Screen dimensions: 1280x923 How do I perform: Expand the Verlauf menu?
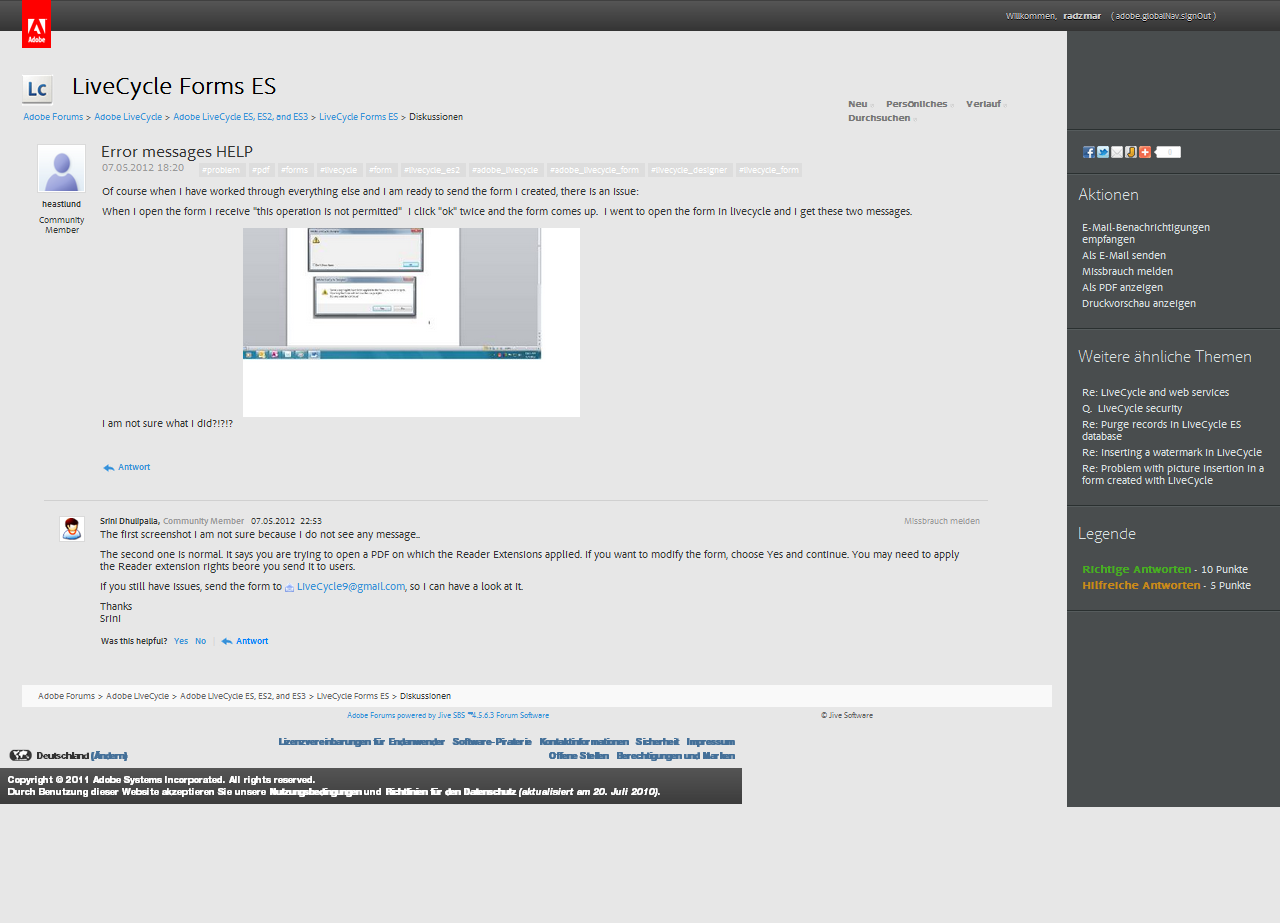[986, 104]
